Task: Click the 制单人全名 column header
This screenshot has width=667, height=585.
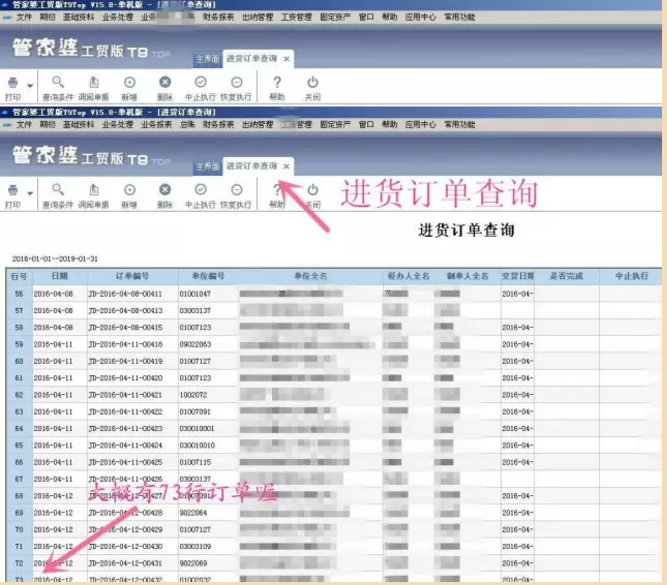Action: pos(467,277)
